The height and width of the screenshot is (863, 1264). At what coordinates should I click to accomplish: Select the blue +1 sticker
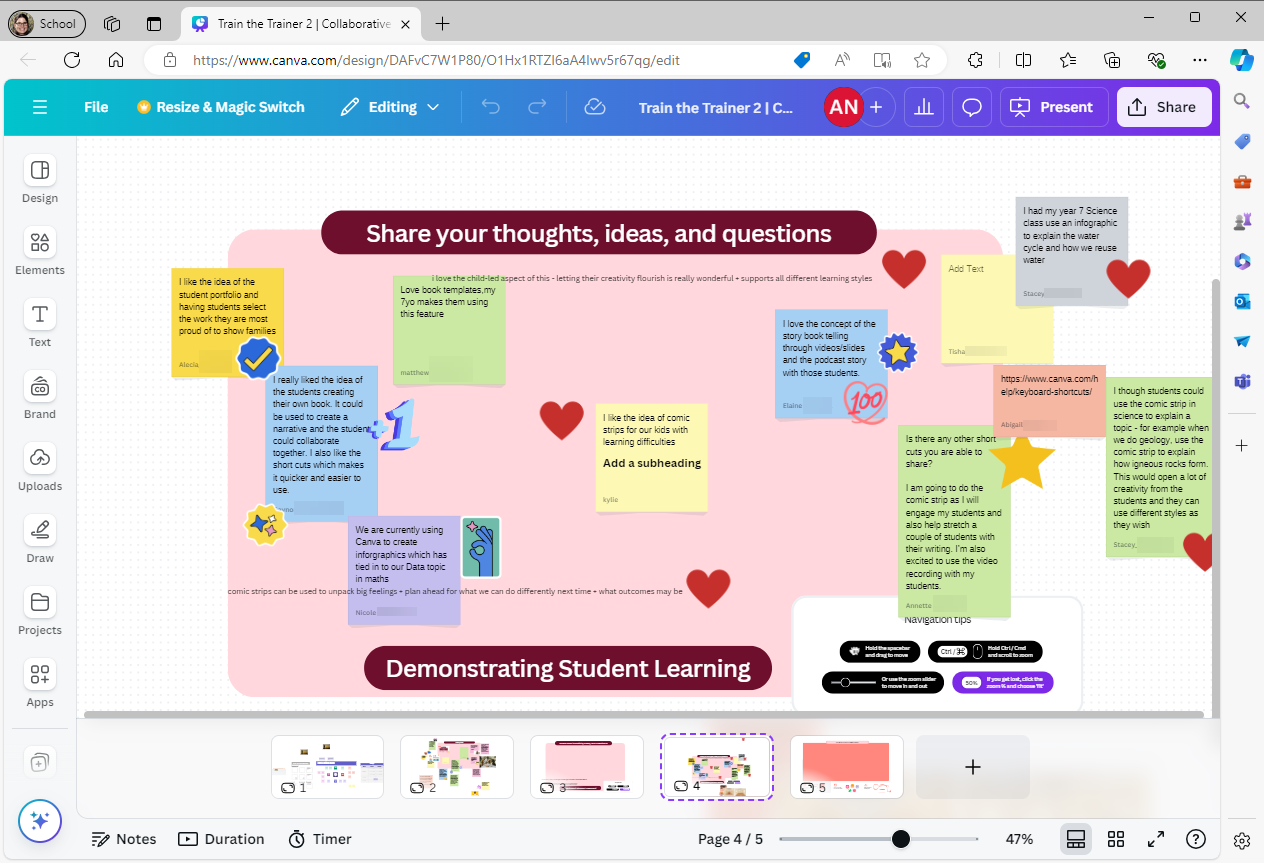tap(394, 427)
